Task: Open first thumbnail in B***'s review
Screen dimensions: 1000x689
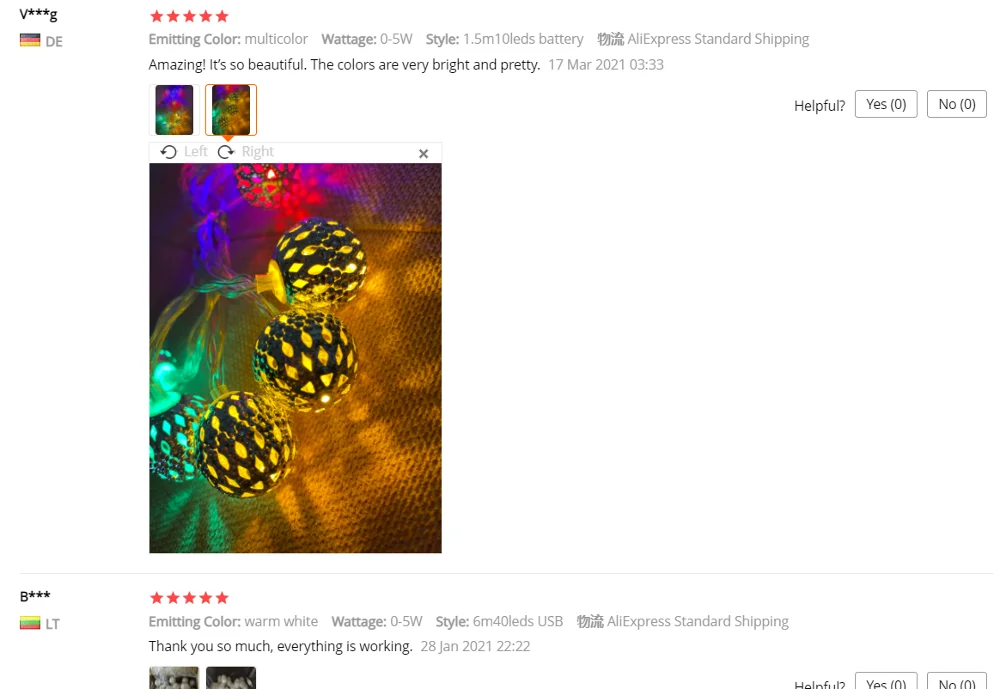Action: pos(174,678)
